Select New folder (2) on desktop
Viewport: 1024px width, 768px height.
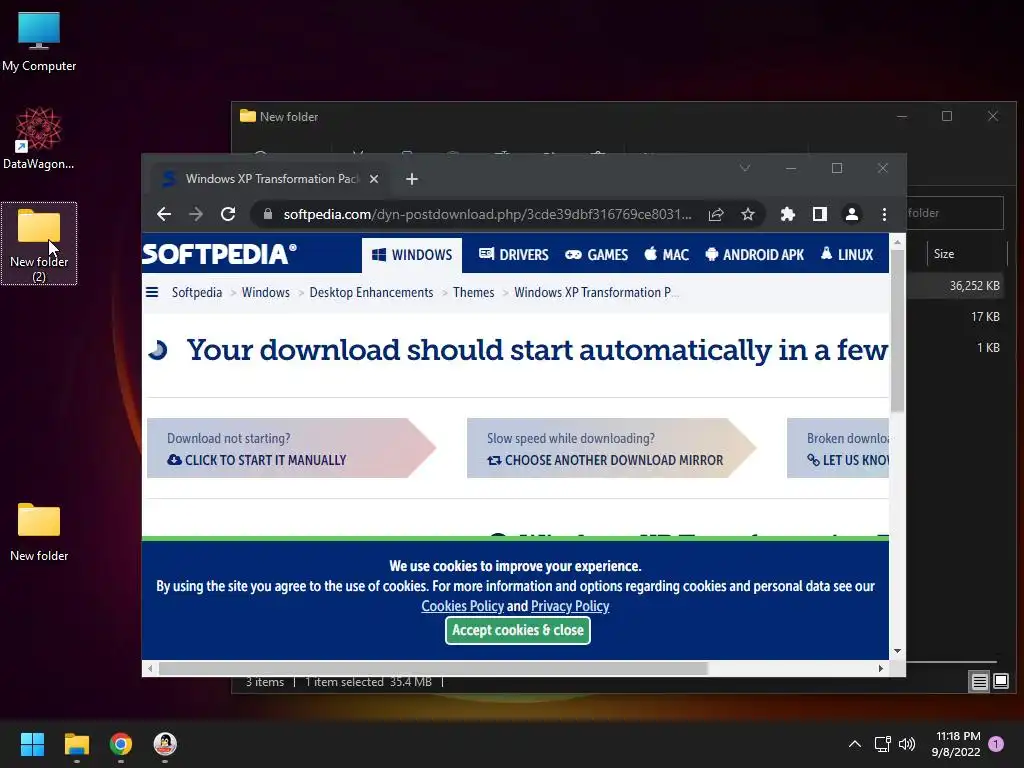pos(39,244)
